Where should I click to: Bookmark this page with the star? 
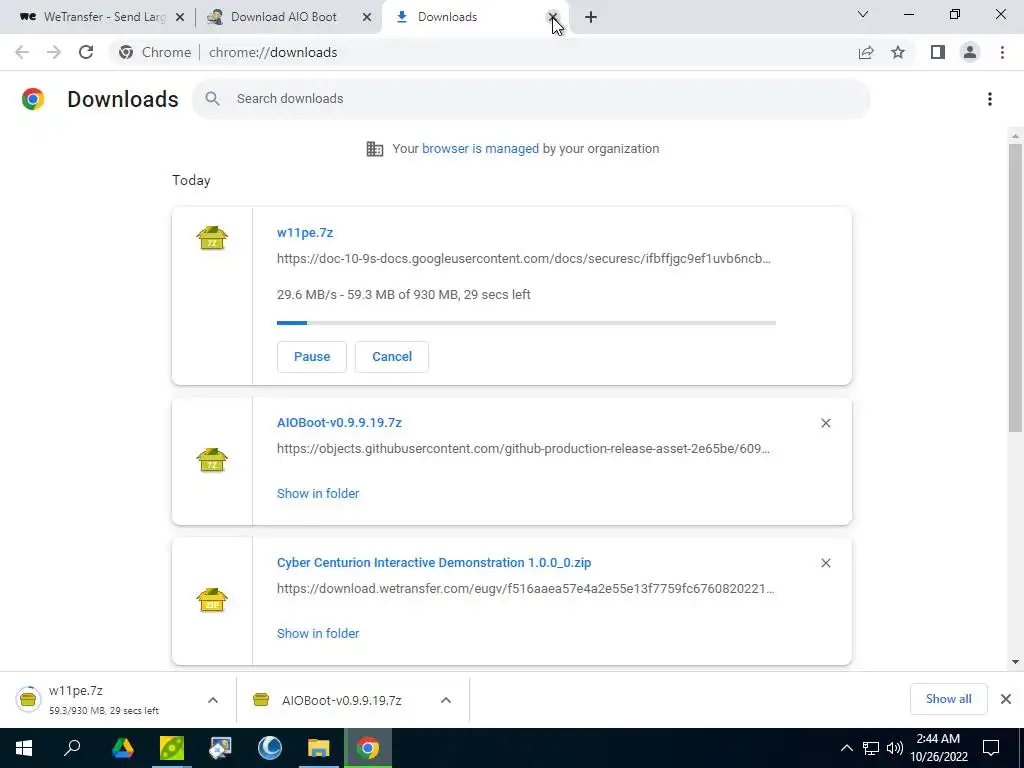898,52
